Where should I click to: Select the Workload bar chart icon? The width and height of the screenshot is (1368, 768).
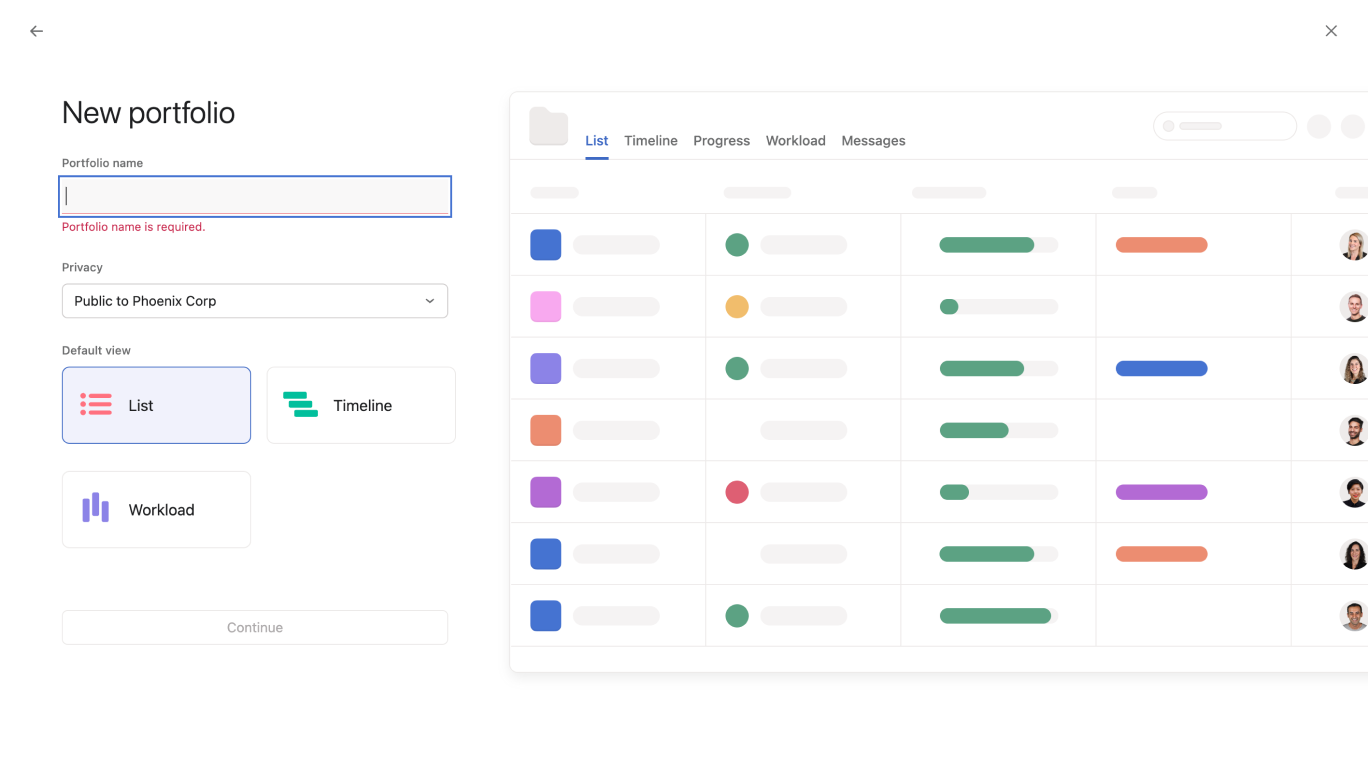(94, 509)
